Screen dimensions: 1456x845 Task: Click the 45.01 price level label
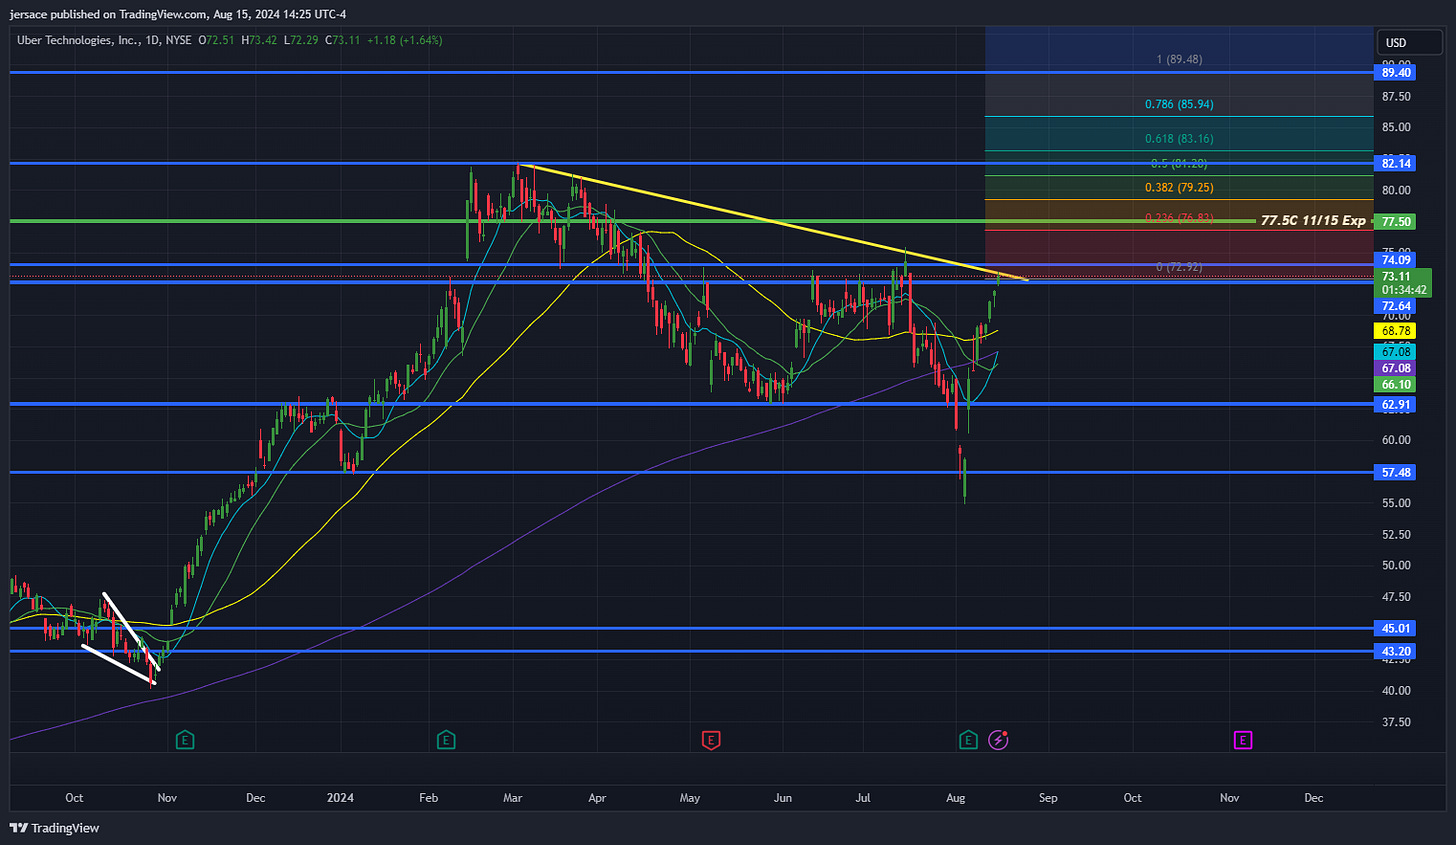click(1396, 628)
